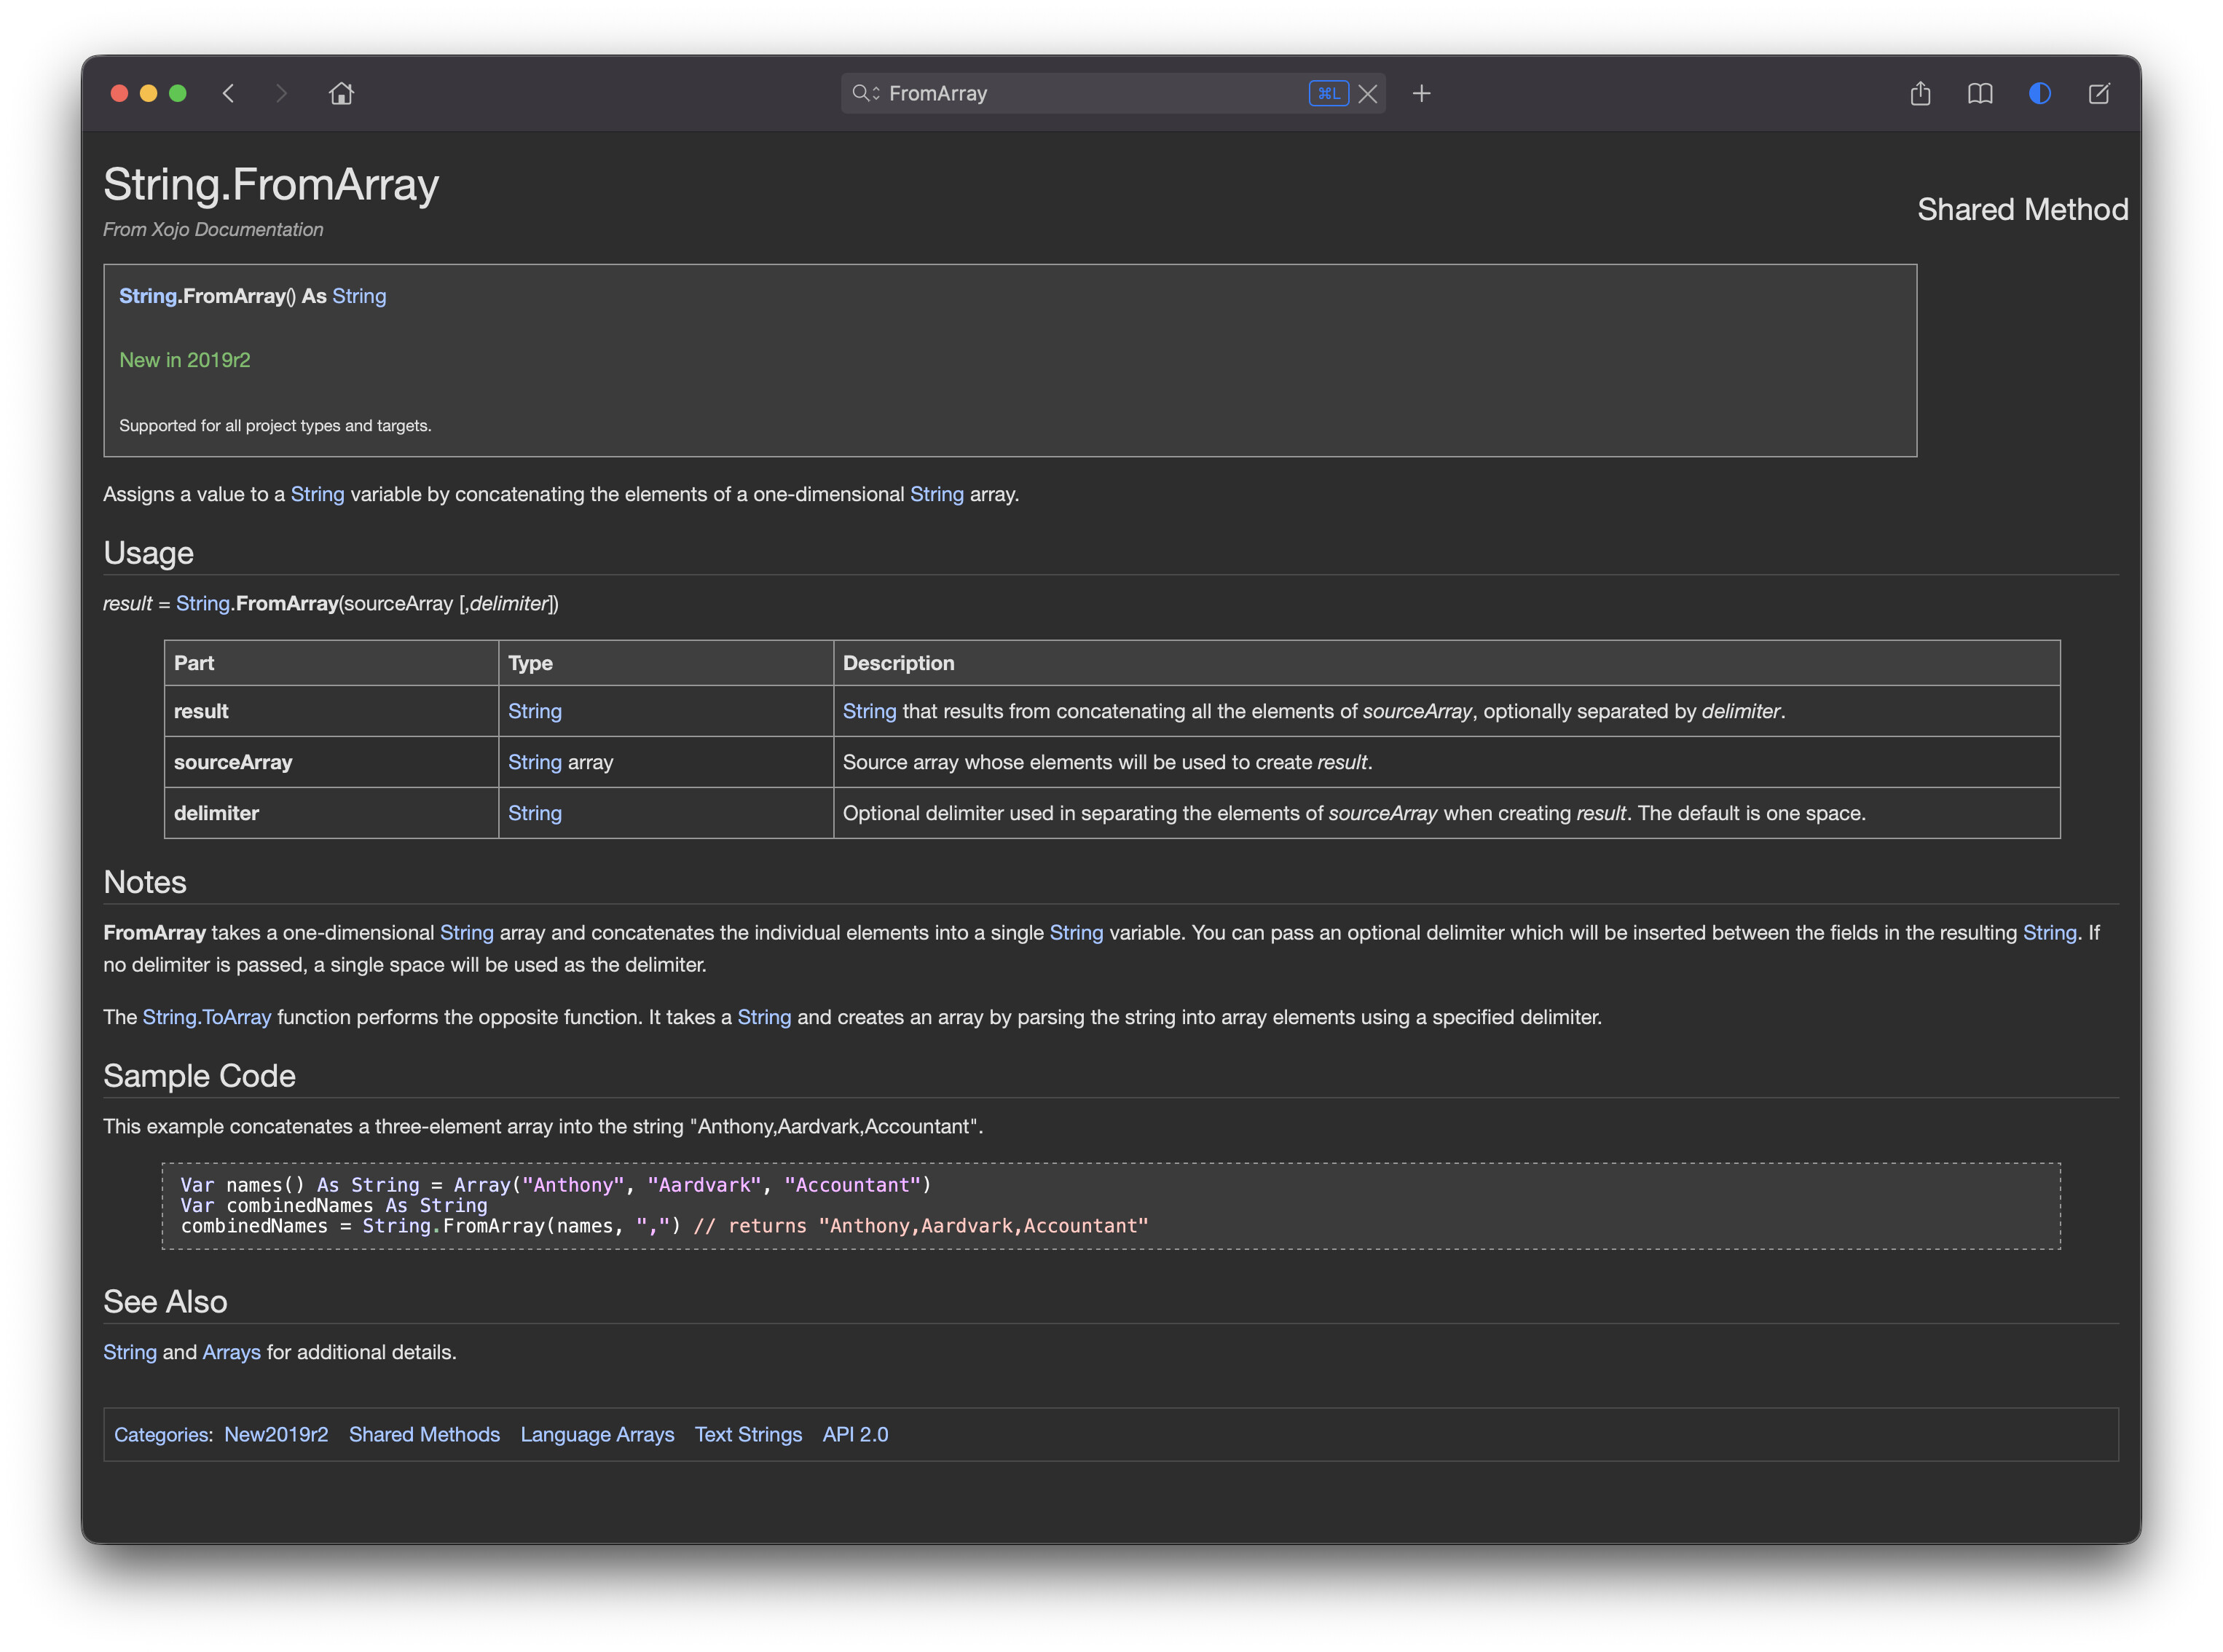Screen dimensions: 2223x1652
Task: Open String link before 'variable. You can pass'
Action: [x=1076, y=932]
